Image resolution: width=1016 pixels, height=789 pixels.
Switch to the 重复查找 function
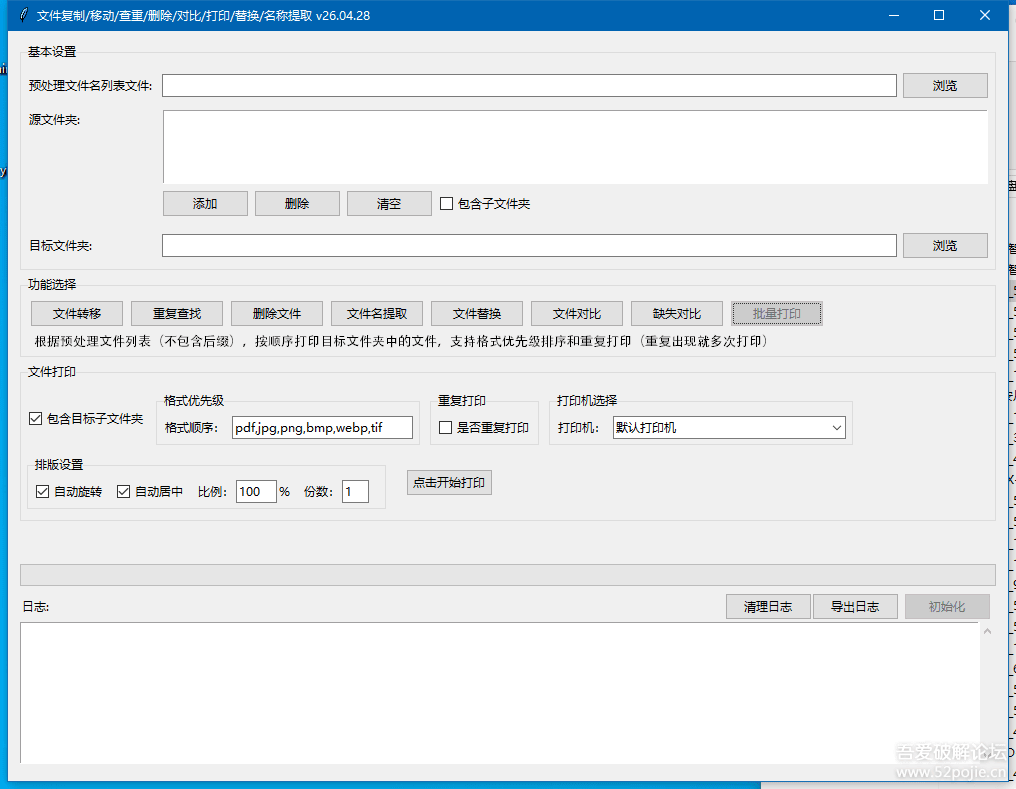tap(177, 314)
